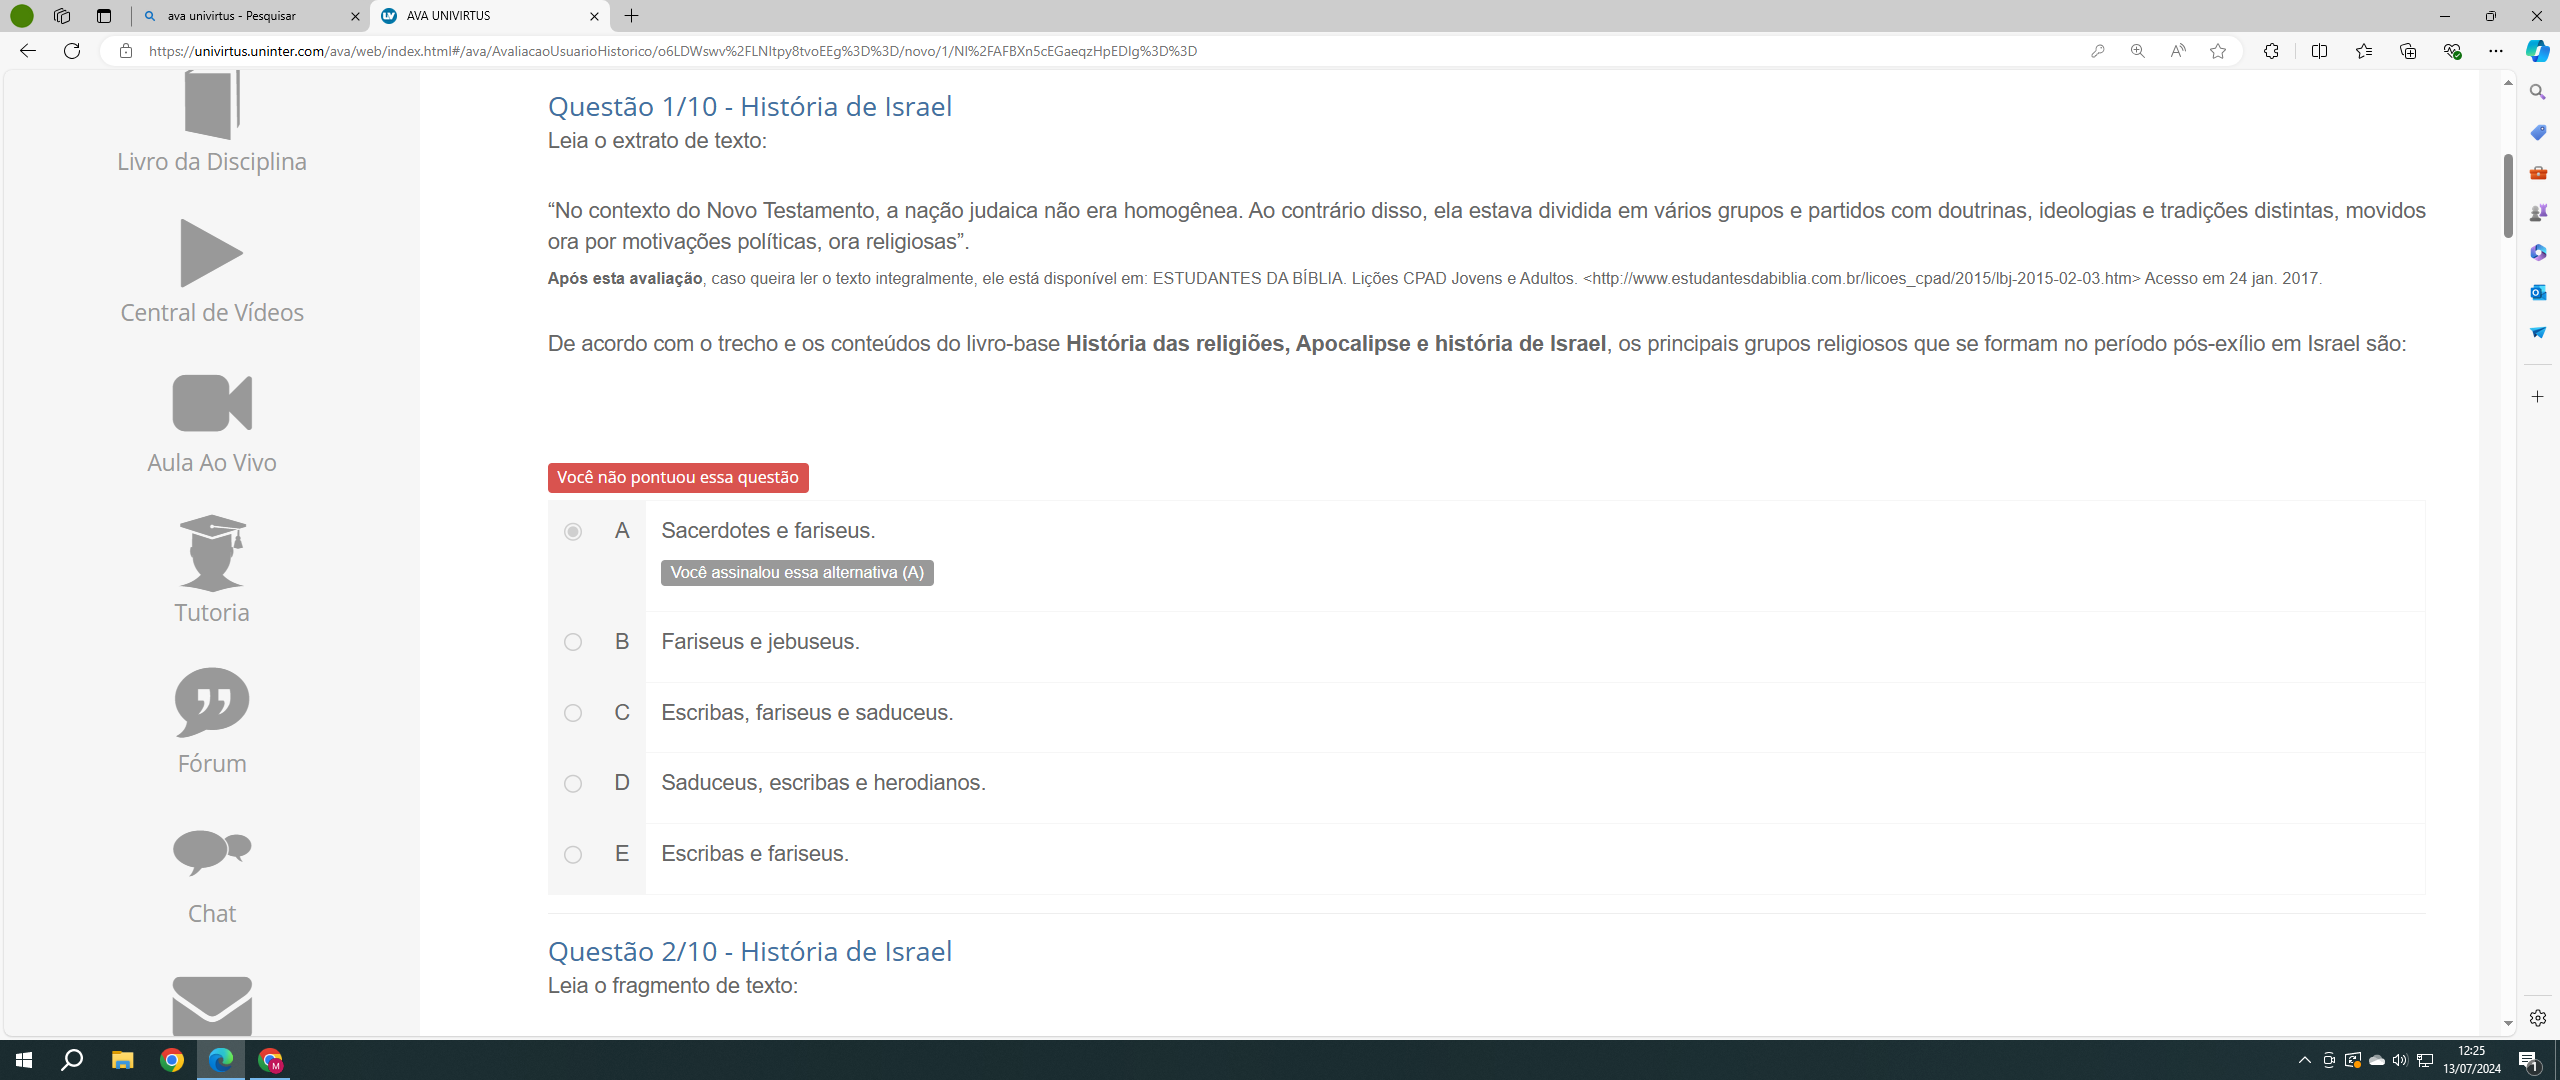2560x1080 pixels.
Task: Click the browser refresh icon
Action: coord(72,51)
